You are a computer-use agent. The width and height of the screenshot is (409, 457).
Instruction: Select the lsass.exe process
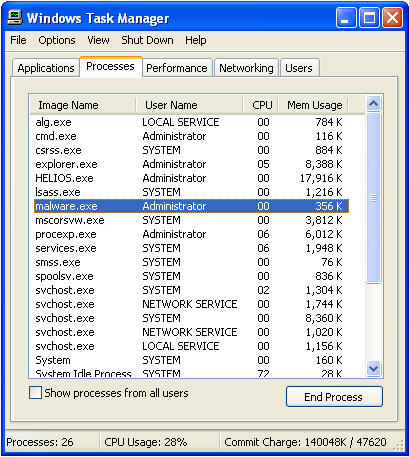pyautogui.click(x=191, y=192)
